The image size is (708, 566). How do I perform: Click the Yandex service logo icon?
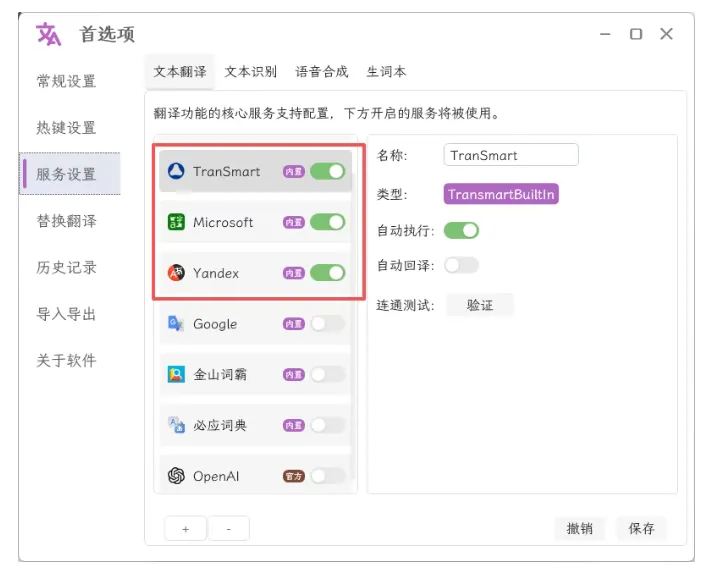click(176, 273)
